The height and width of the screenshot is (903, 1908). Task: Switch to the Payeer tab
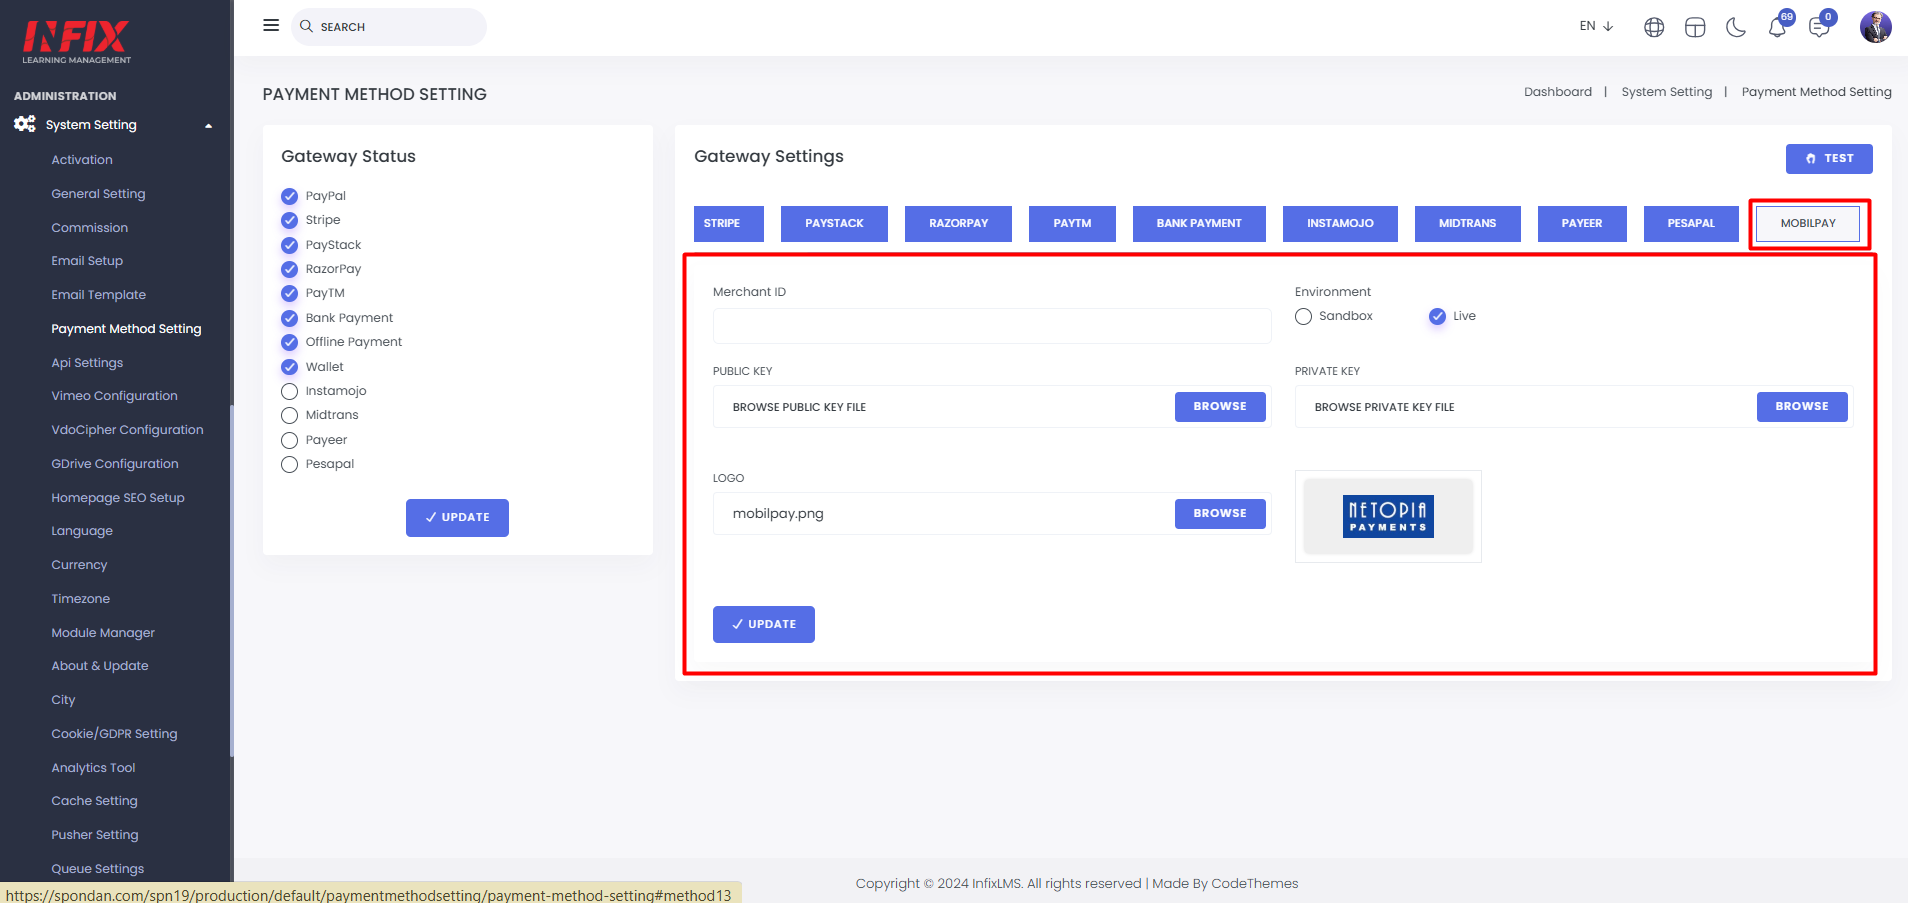[x=1582, y=224]
